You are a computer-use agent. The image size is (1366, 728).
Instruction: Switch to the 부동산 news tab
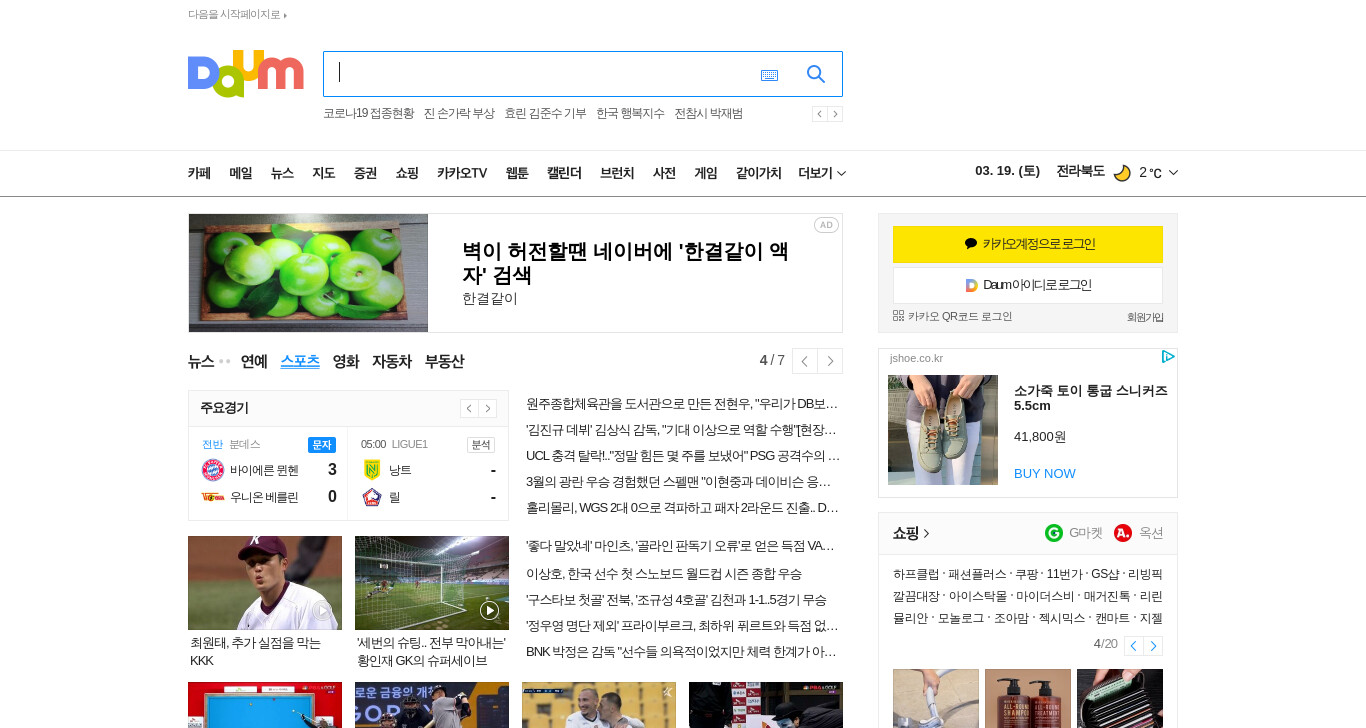(444, 362)
